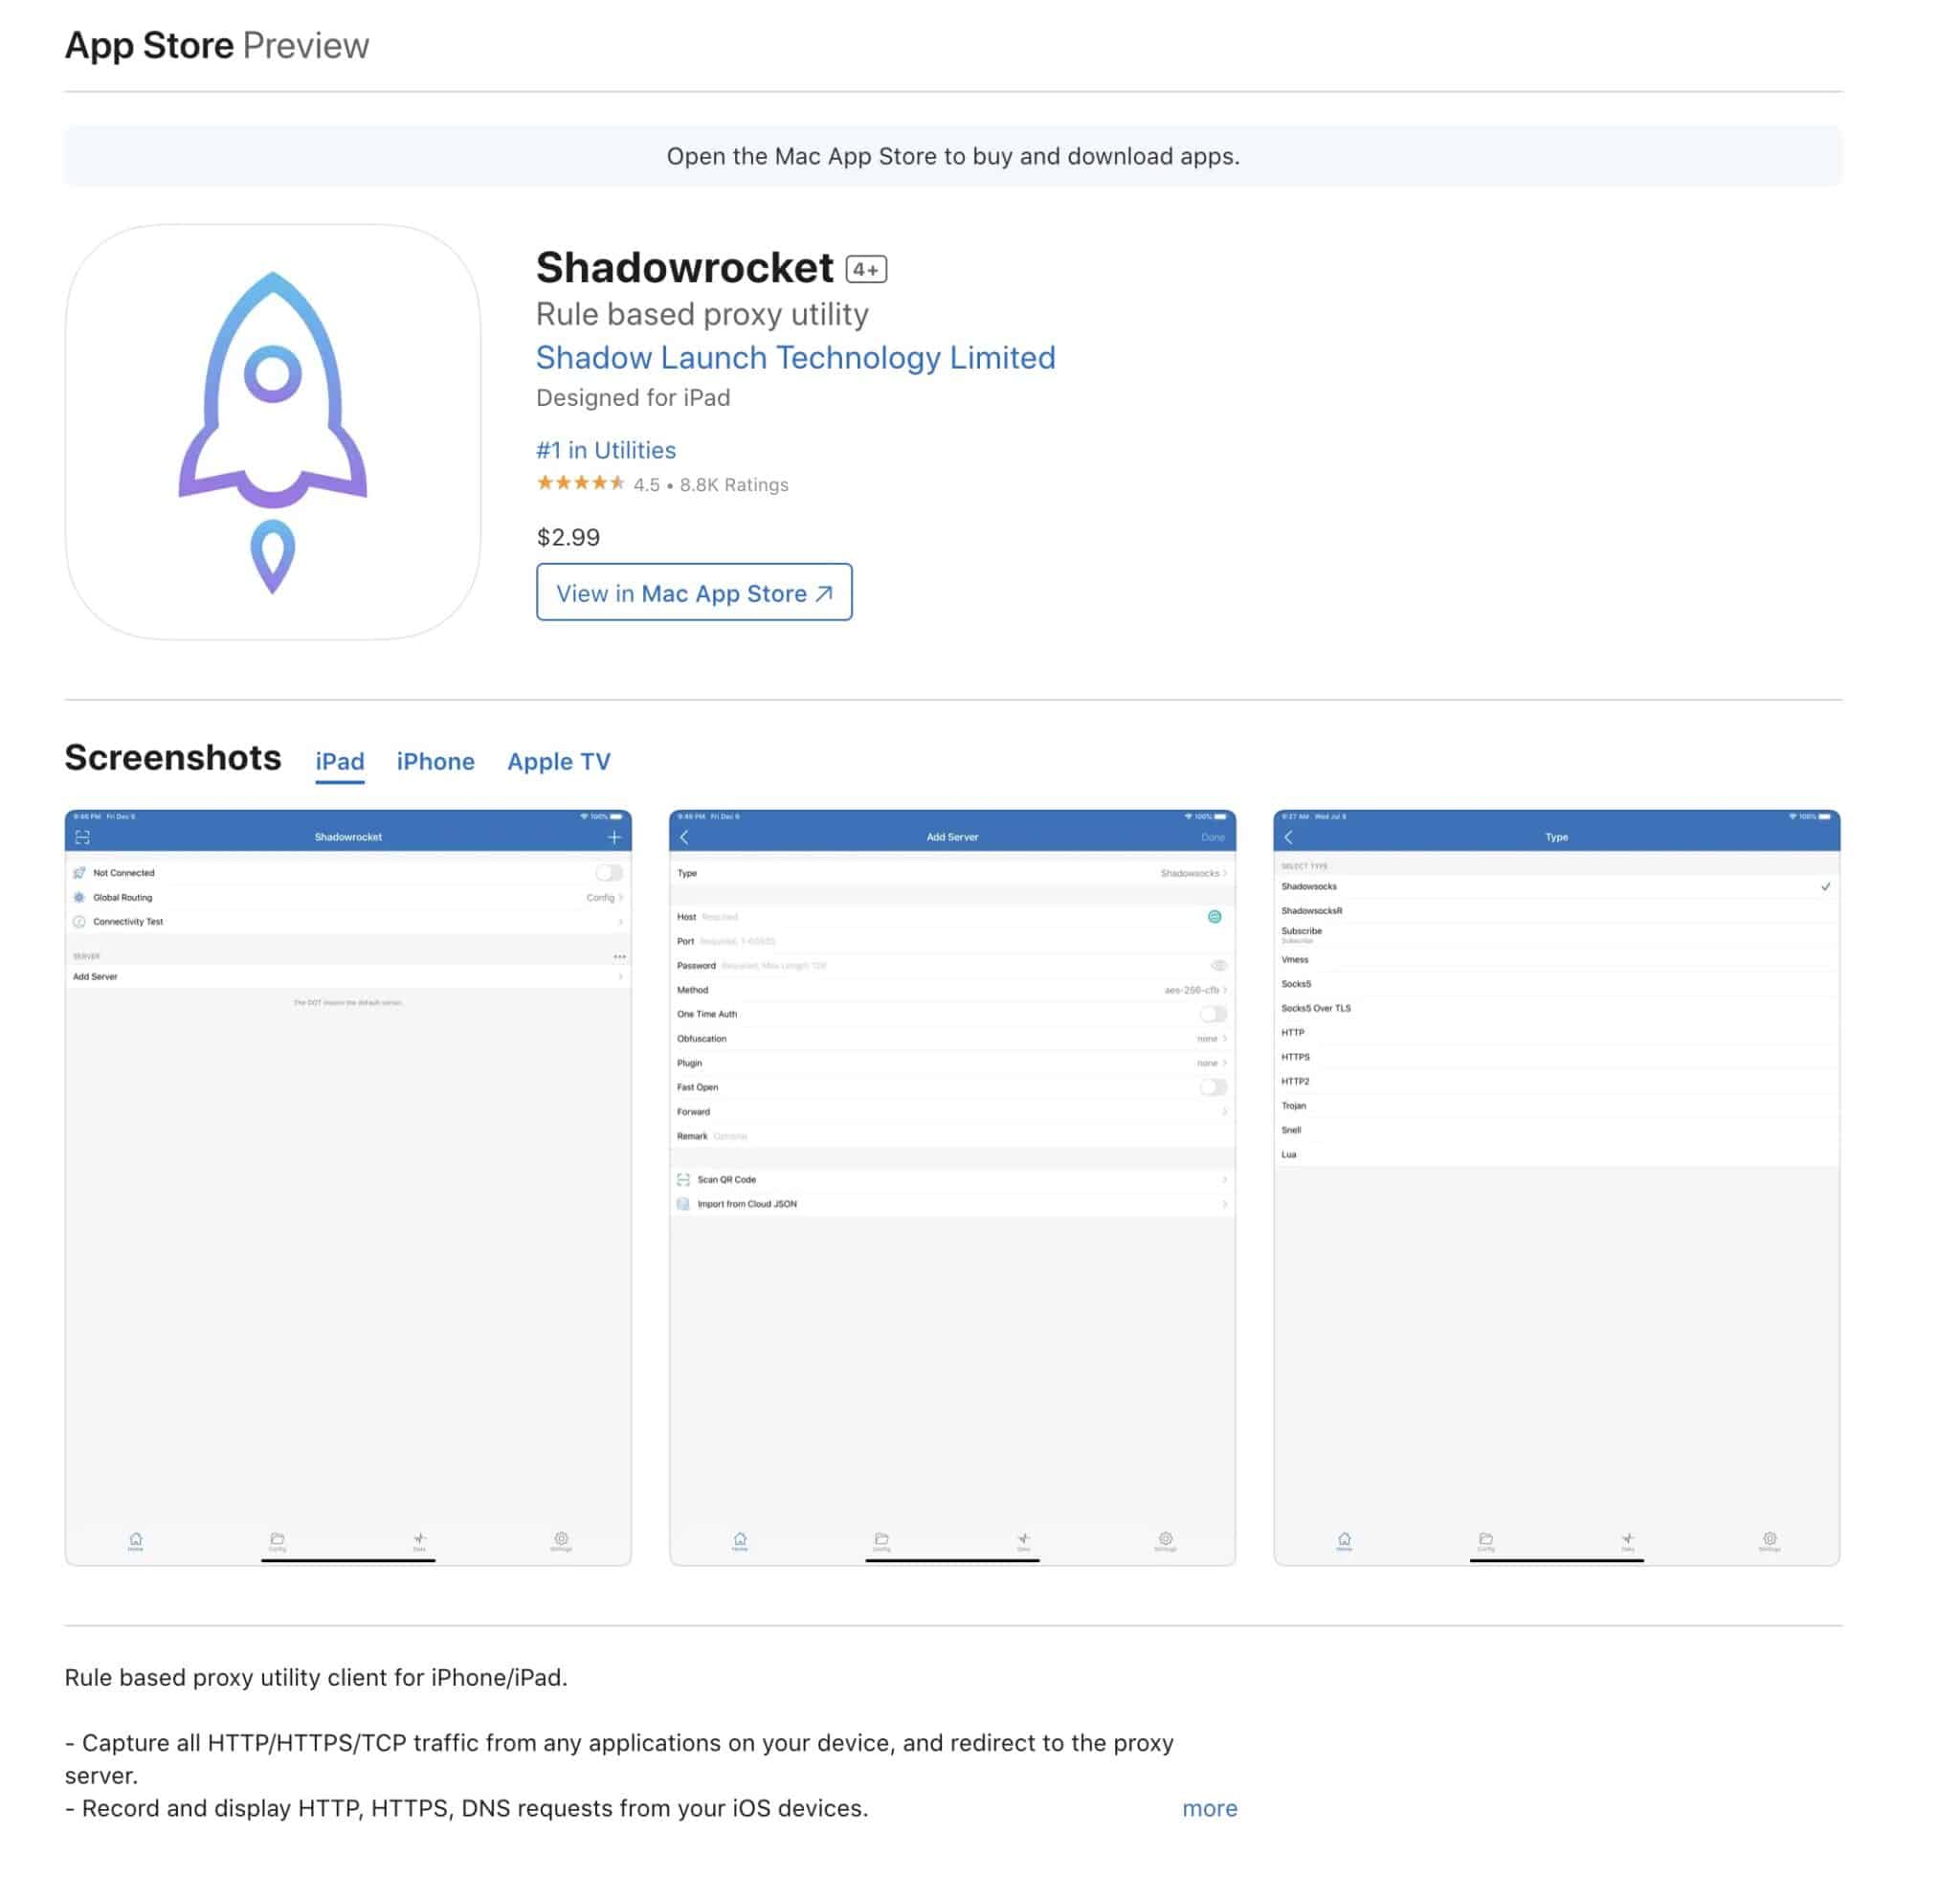Expand description with more link
Screen dimensions: 1960x1879
pyautogui.click(x=1209, y=1808)
